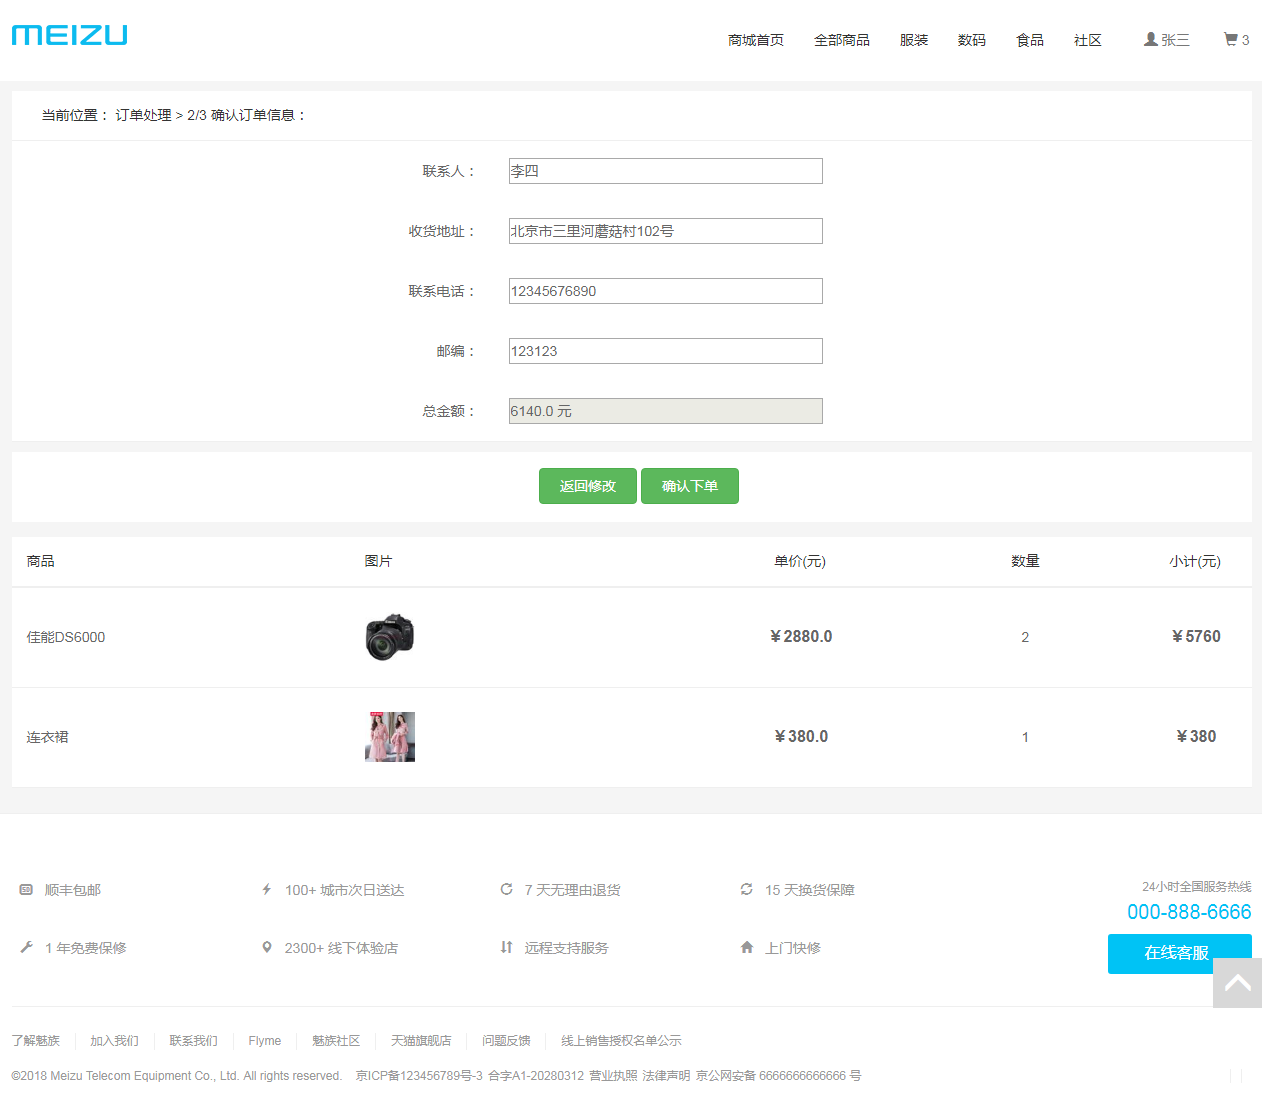
Task: Click the subtotal ¥380
Action: pos(1196,736)
